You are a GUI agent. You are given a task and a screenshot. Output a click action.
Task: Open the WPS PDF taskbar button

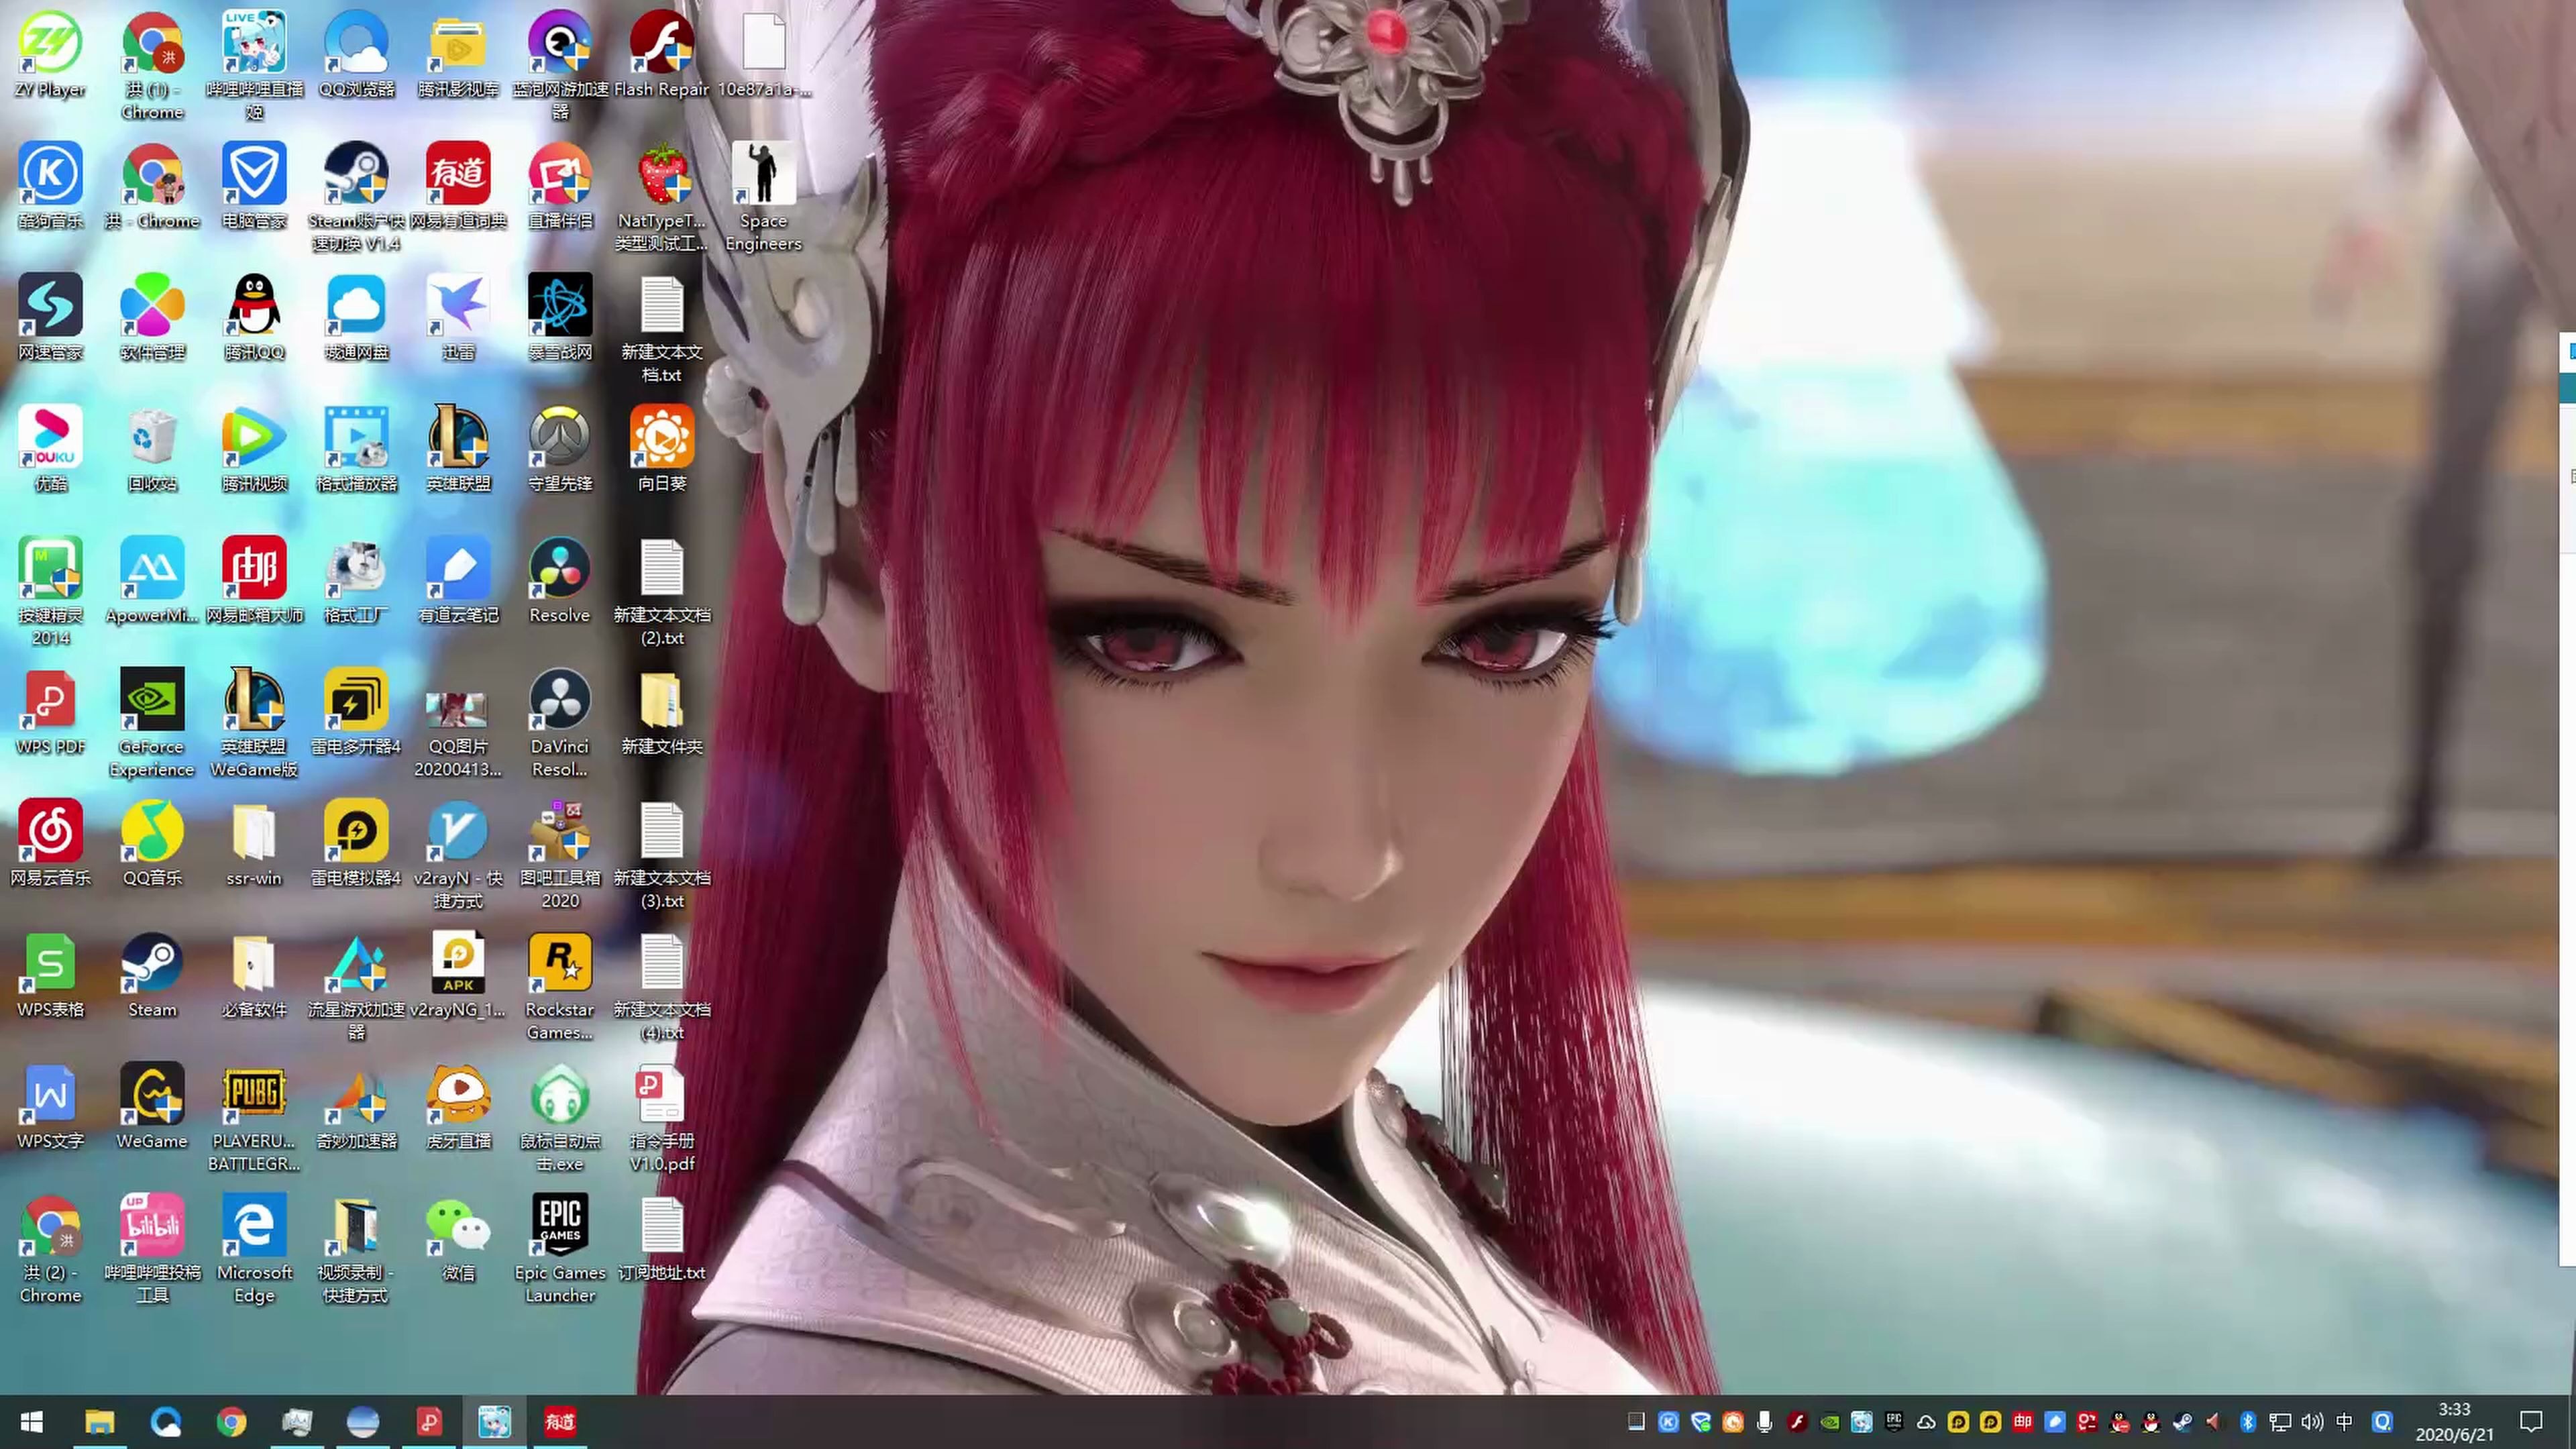tap(429, 1422)
